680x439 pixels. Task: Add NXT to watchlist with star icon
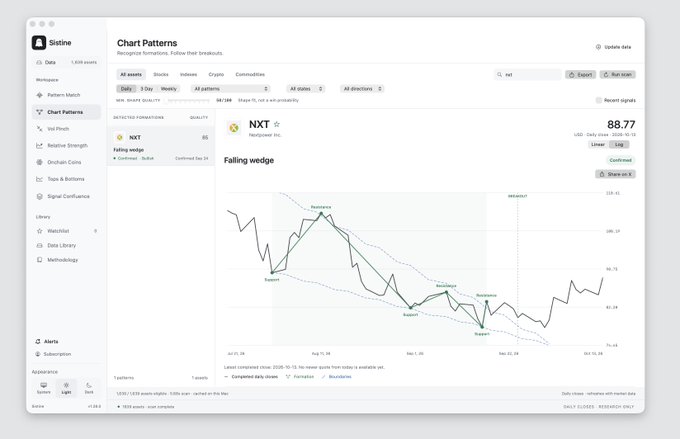pyautogui.click(x=277, y=124)
